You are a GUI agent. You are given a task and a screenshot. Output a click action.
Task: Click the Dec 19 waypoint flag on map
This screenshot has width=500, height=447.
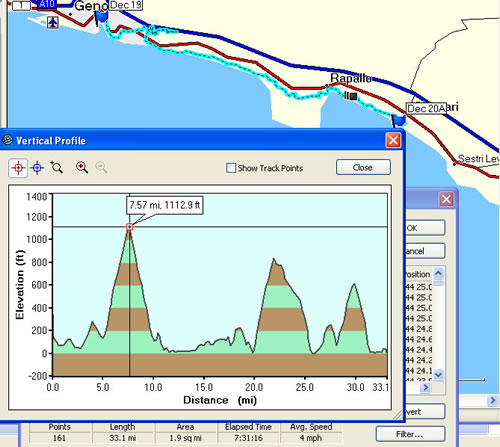point(102,16)
